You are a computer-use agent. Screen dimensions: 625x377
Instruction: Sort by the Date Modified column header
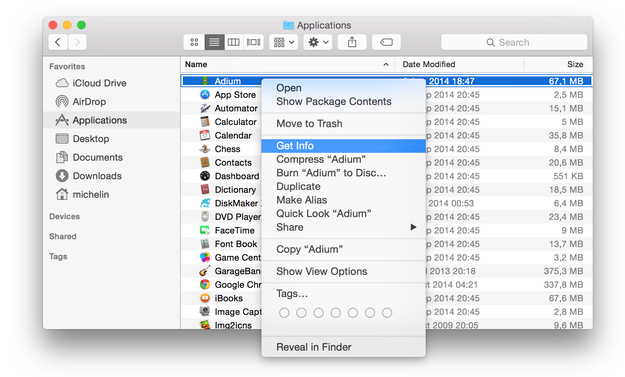[459, 64]
